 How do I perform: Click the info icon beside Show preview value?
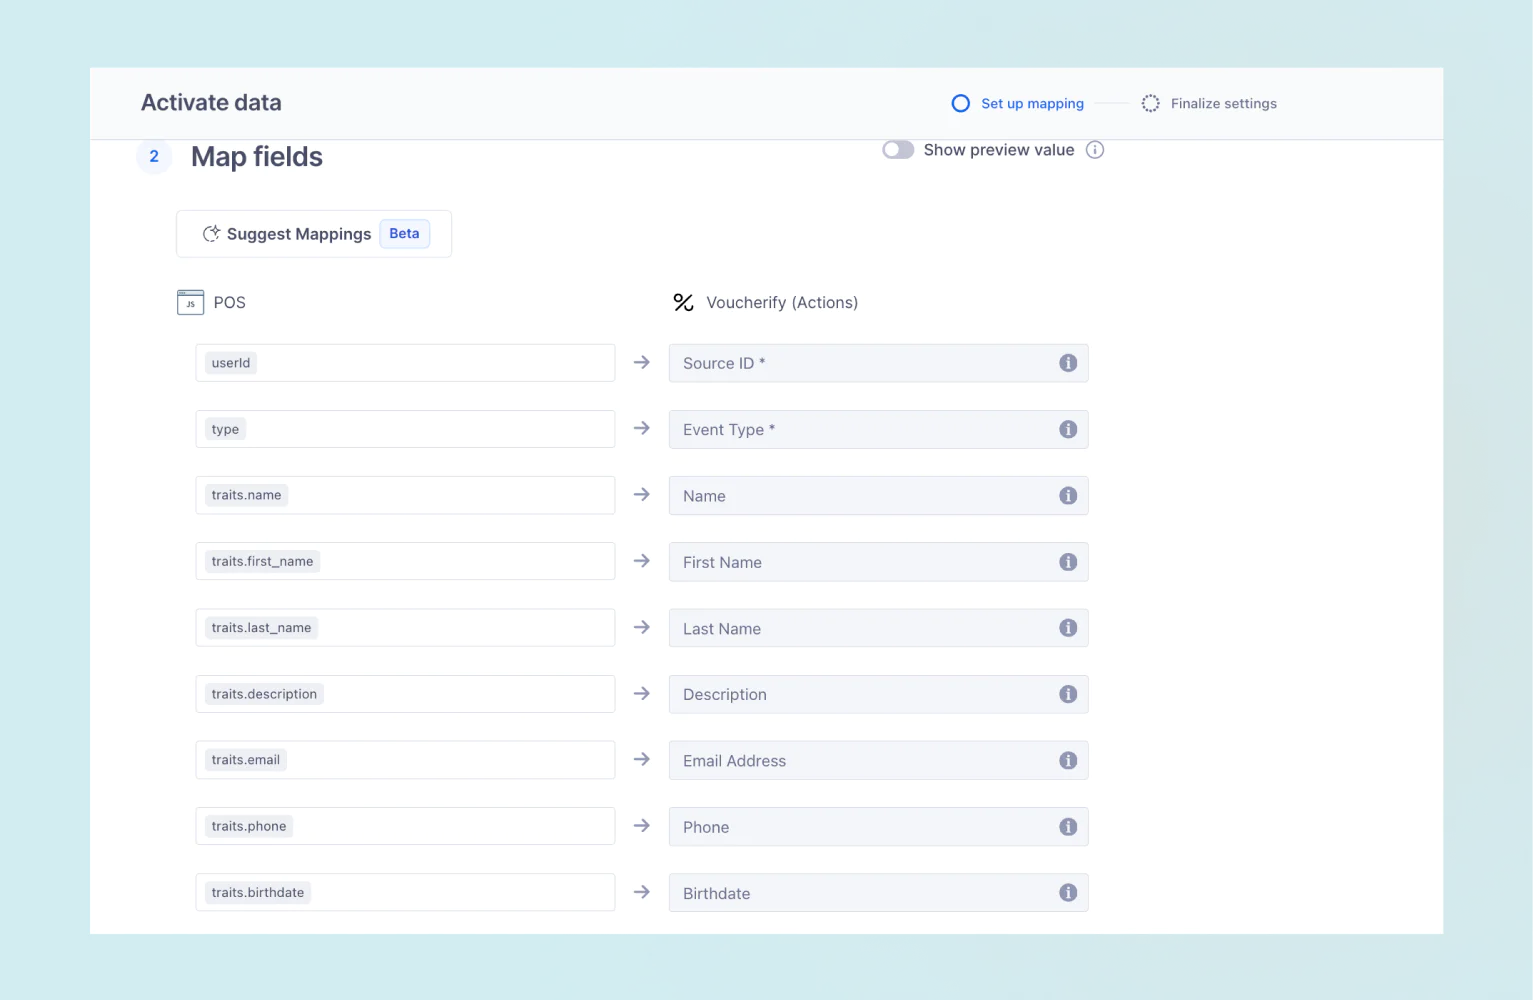(1094, 149)
